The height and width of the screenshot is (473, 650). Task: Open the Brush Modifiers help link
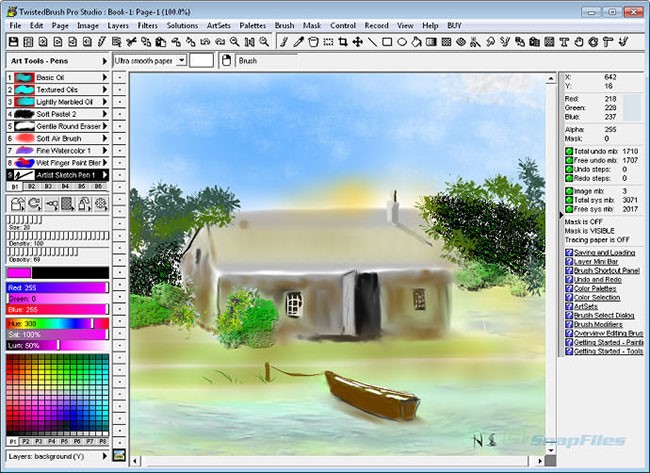tap(598, 325)
